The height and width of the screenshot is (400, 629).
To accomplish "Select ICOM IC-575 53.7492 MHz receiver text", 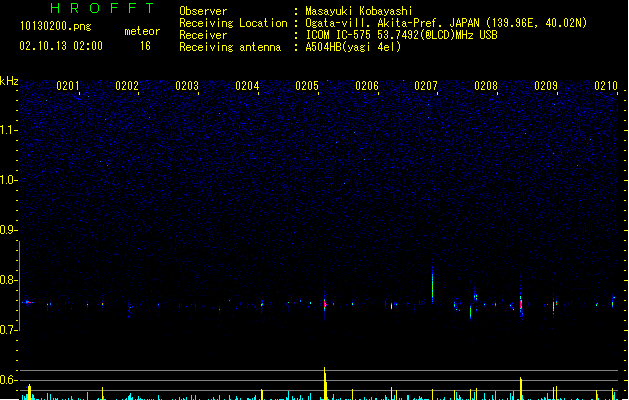I will click(402, 35).
